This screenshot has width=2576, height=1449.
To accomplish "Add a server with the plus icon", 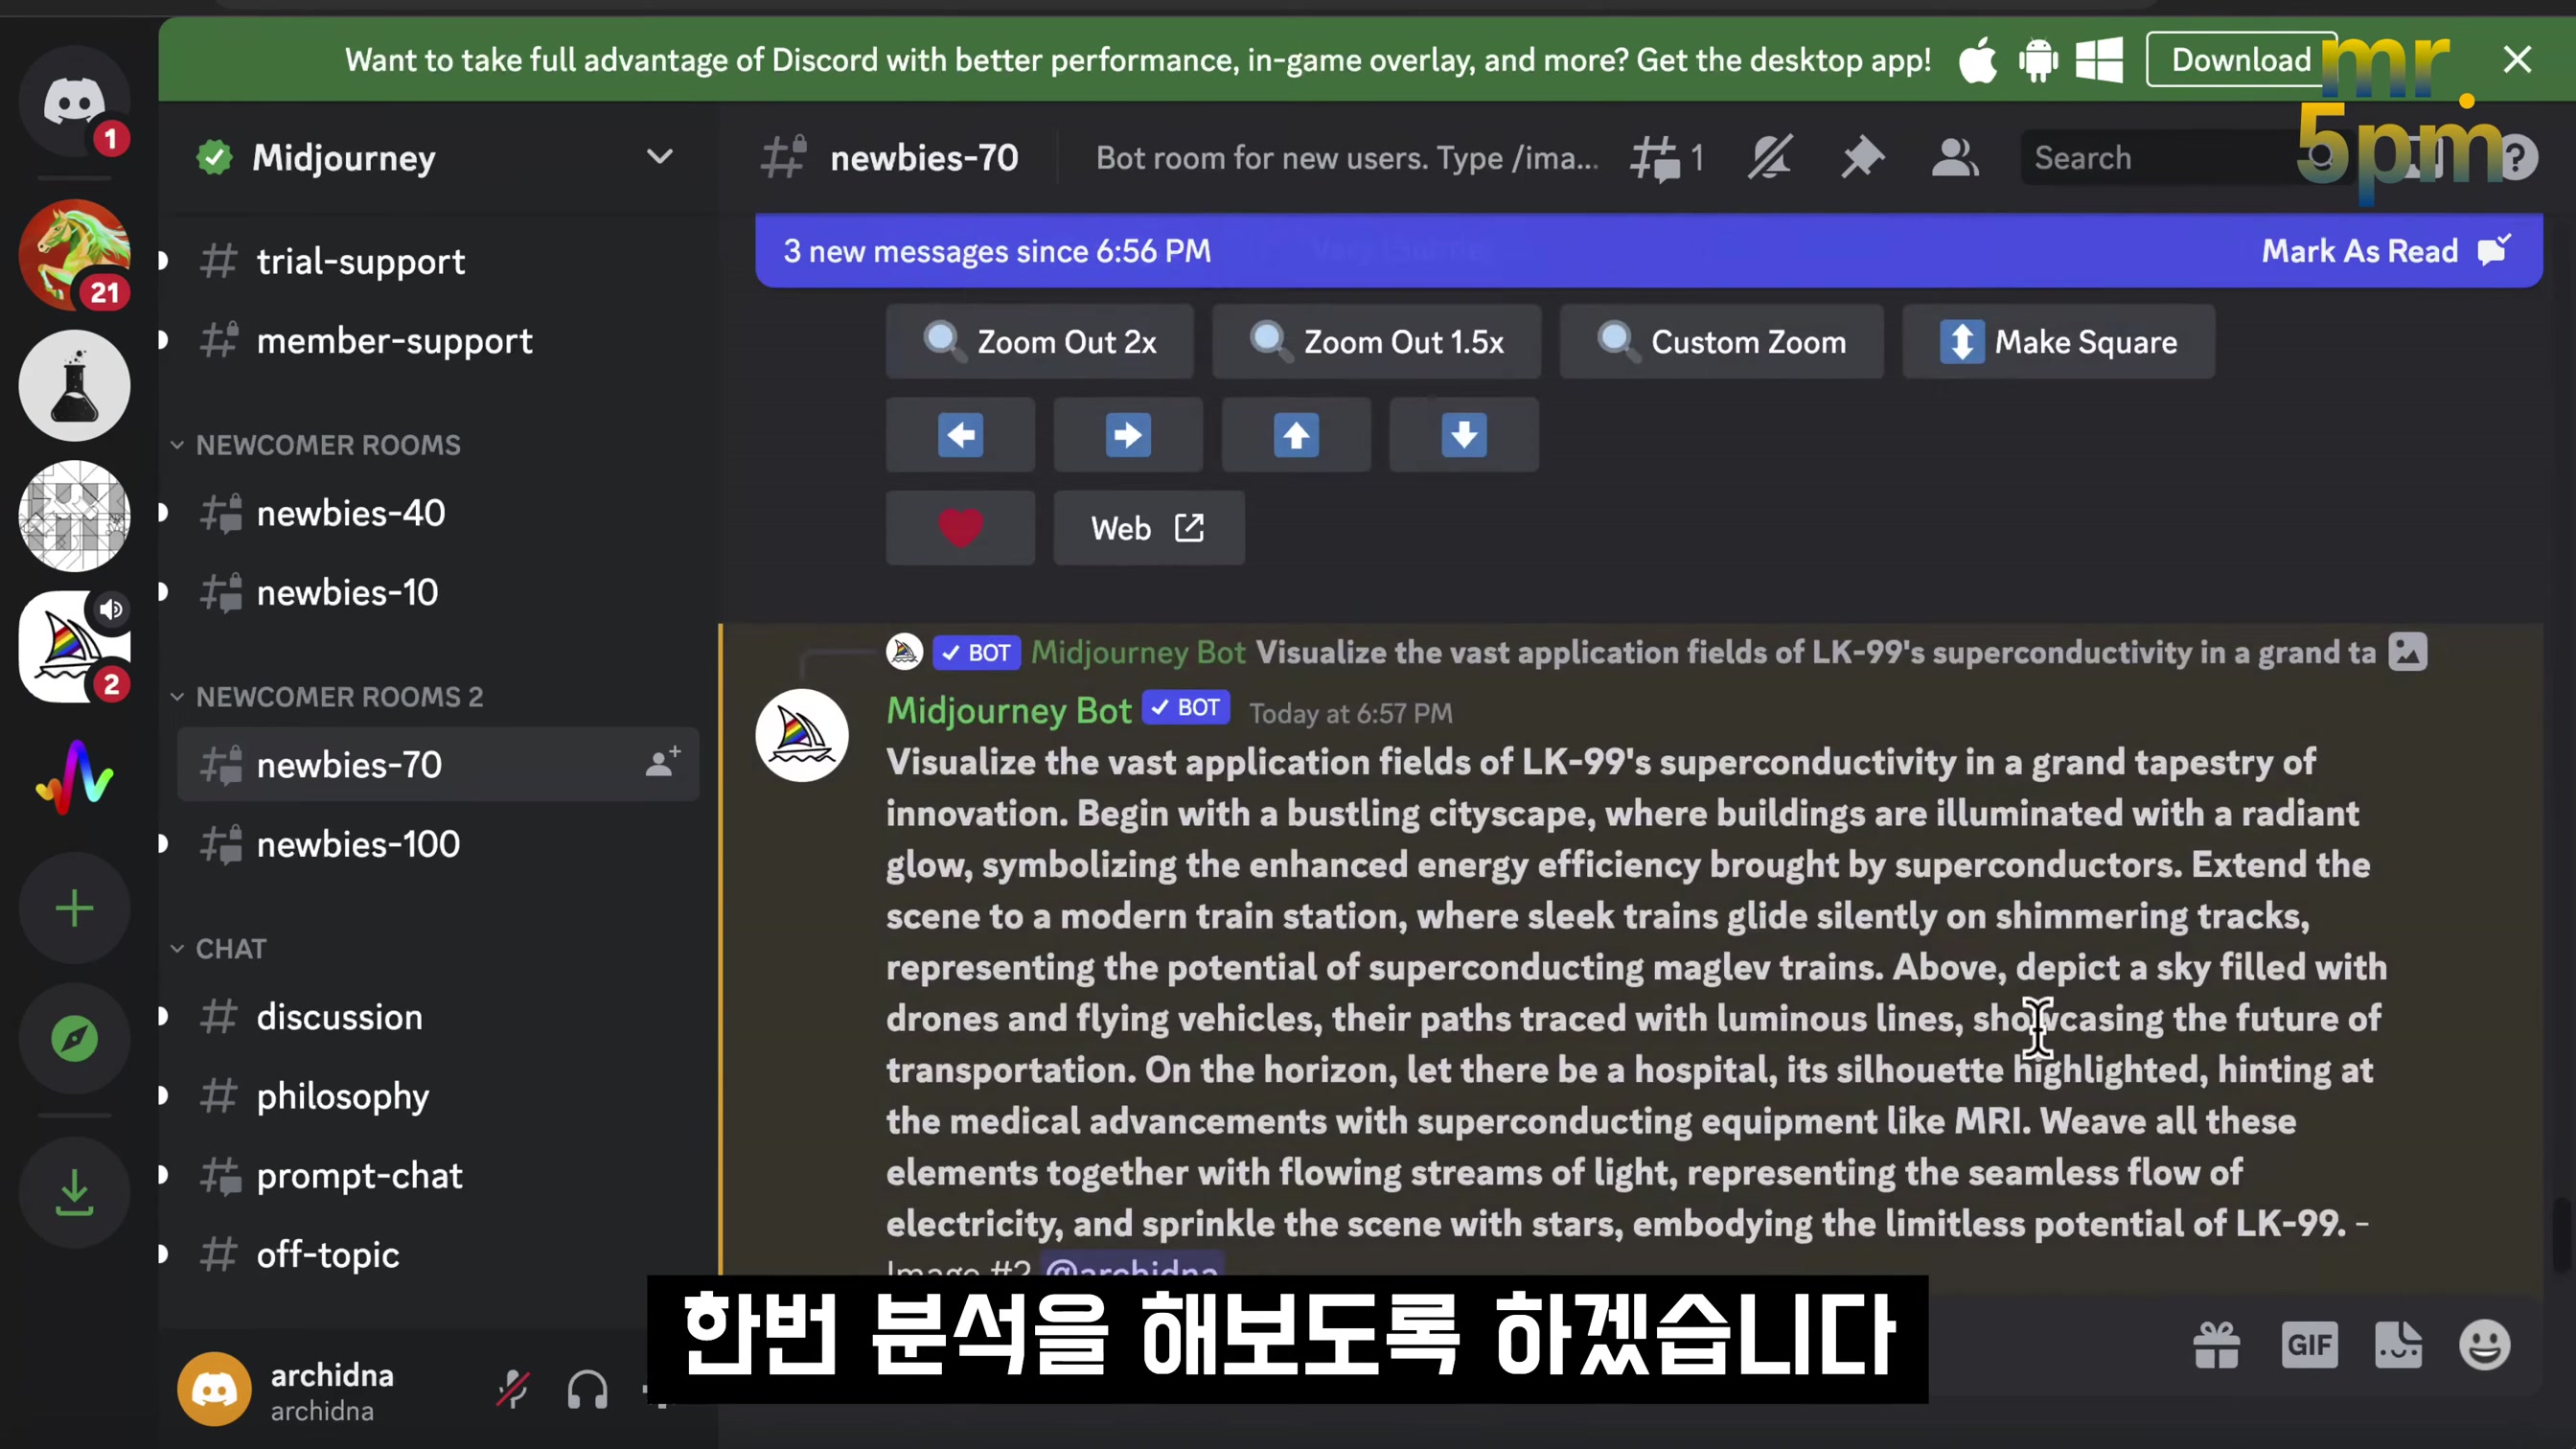I will (x=74, y=908).
